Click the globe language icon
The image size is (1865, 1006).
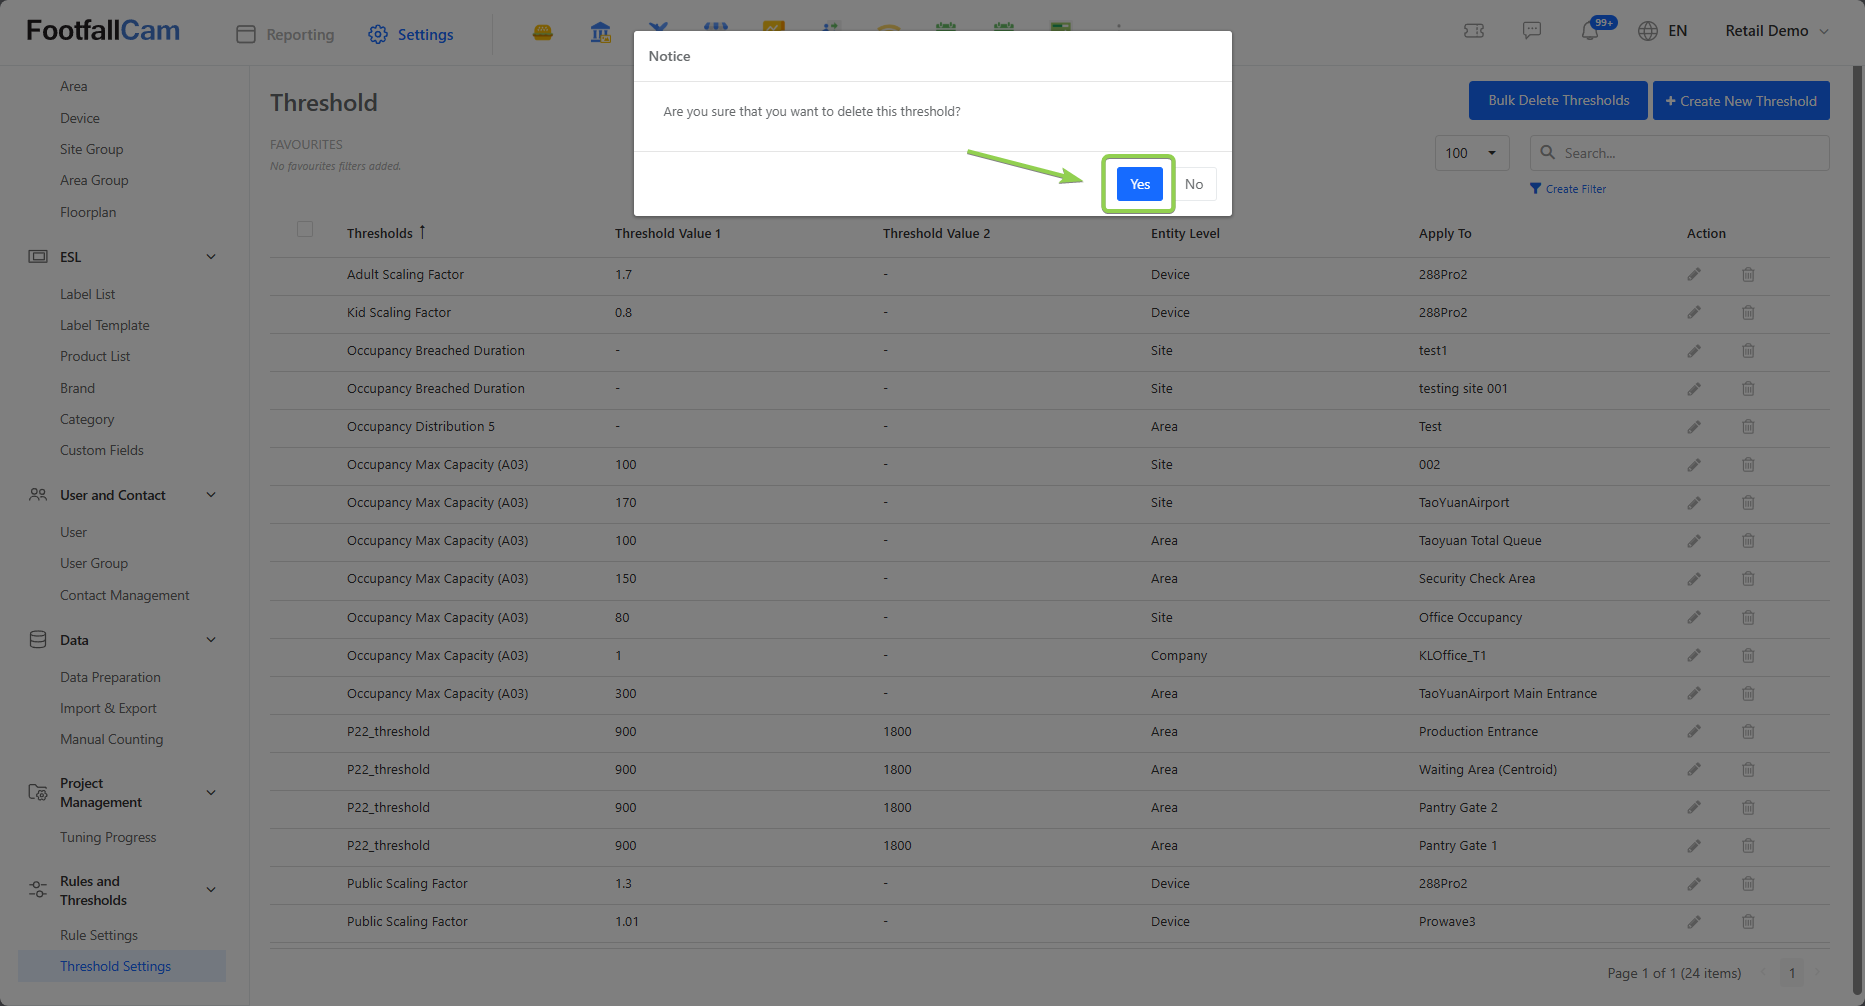pyautogui.click(x=1647, y=31)
